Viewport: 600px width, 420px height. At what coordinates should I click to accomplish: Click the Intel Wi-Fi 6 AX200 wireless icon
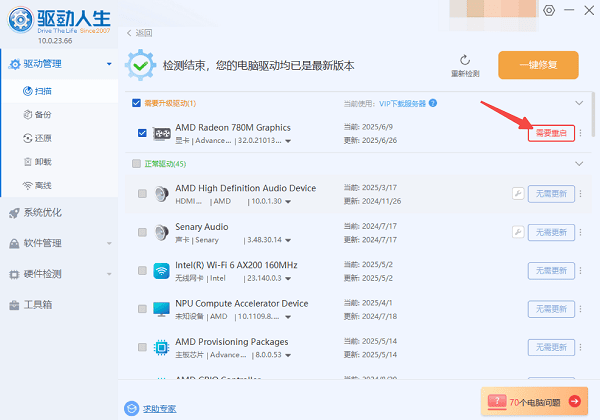point(161,271)
